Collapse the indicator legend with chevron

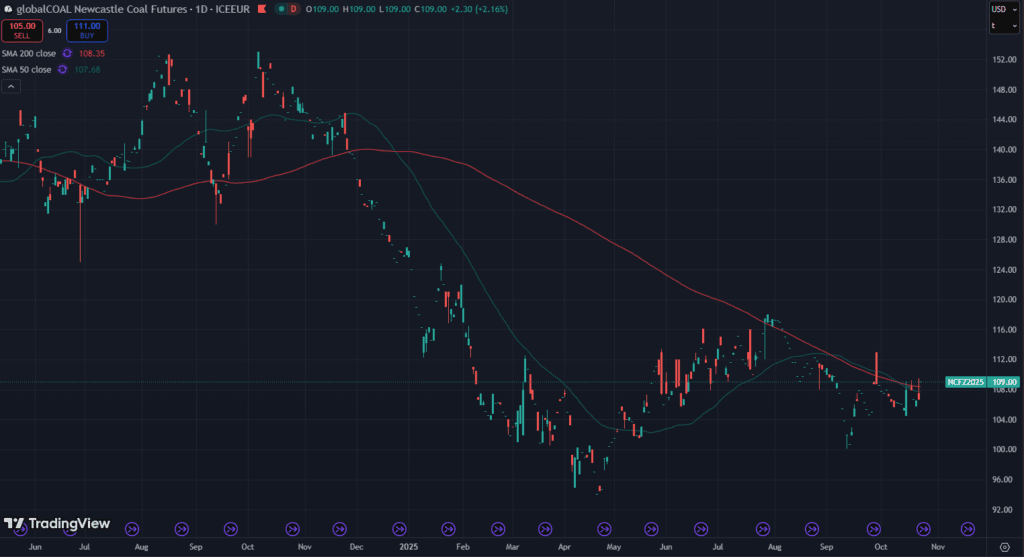point(11,87)
